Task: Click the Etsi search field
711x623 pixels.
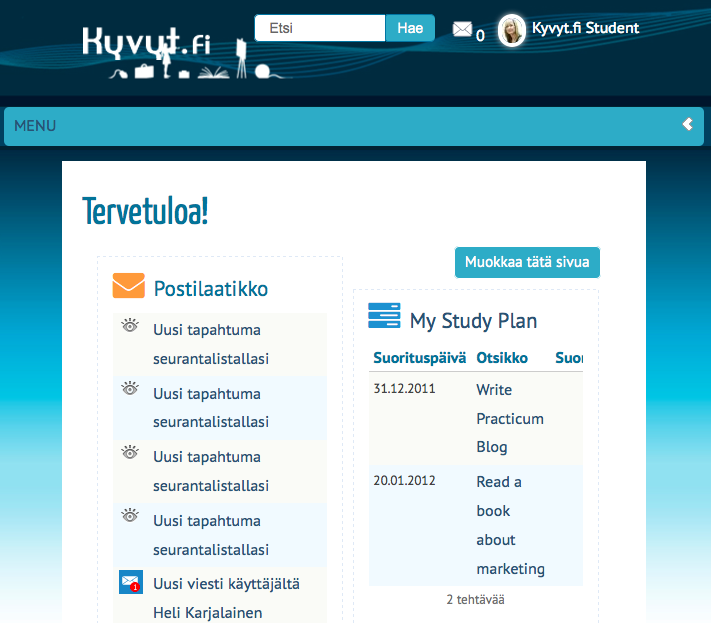Action: click(320, 28)
